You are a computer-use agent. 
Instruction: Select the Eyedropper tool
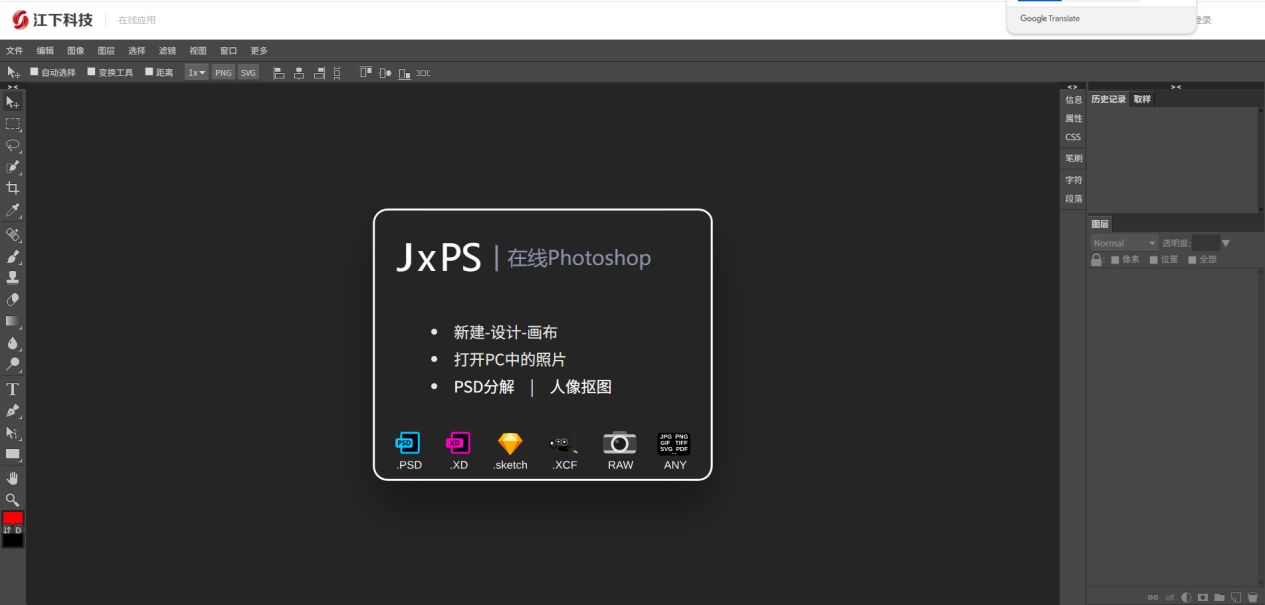click(13, 210)
